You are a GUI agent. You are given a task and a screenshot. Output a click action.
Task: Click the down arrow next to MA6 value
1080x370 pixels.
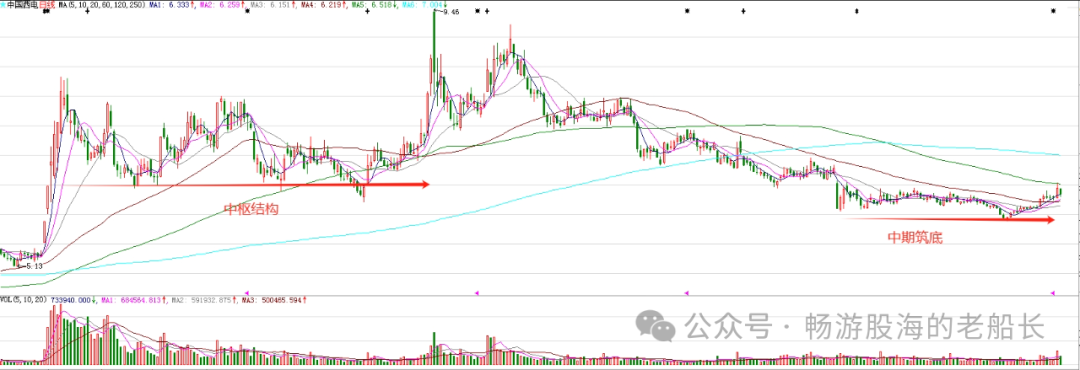pos(446,5)
